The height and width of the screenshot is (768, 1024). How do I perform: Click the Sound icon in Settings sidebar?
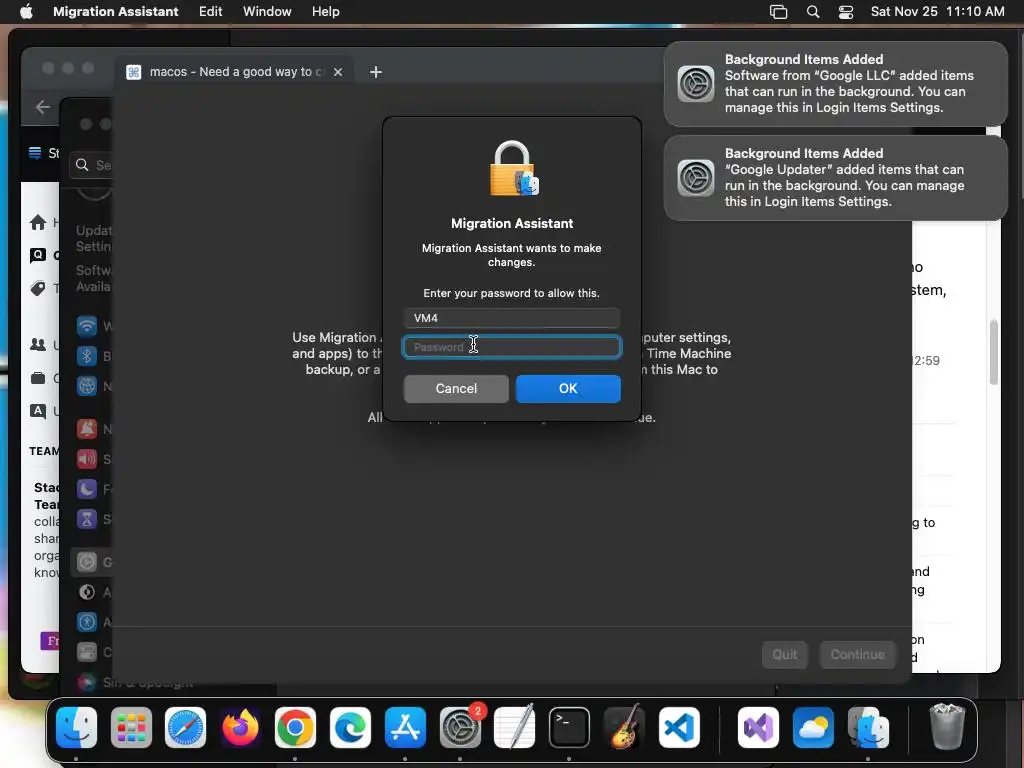[87, 458]
